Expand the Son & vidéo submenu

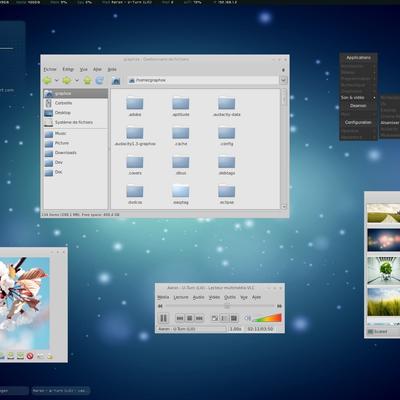pyautogui.click(x=358, y=98)
